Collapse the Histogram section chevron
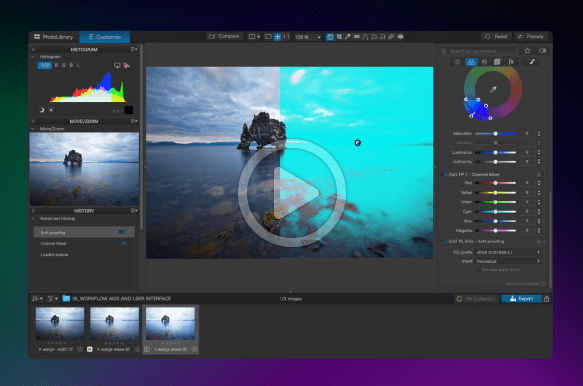The height and width of the screenshot is (386, 583). 32,57
